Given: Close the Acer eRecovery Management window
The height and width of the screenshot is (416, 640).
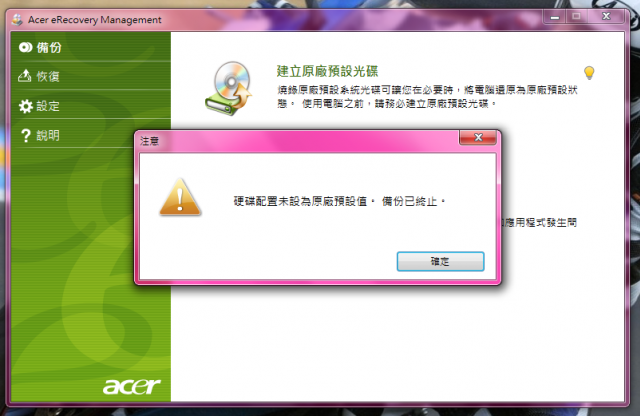Looking at the screenshot, I should click(x=606, y=16).
